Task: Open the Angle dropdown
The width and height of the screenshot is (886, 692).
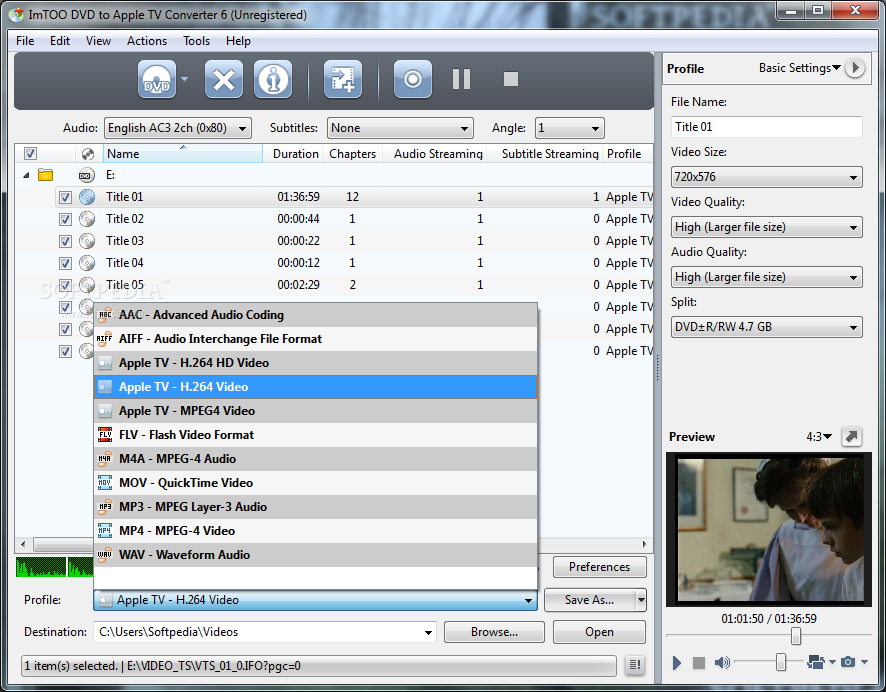Action: 570,128
